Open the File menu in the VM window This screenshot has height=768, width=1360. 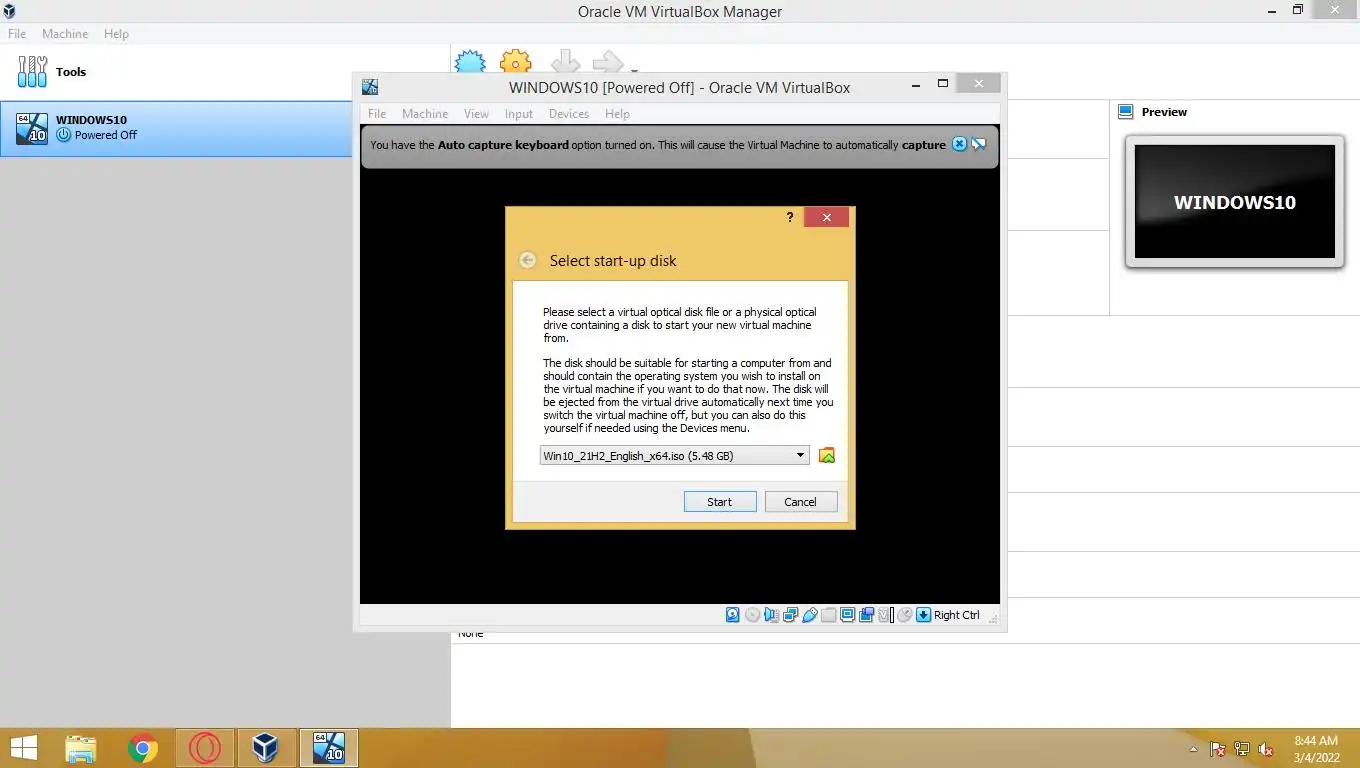point(377,114)
